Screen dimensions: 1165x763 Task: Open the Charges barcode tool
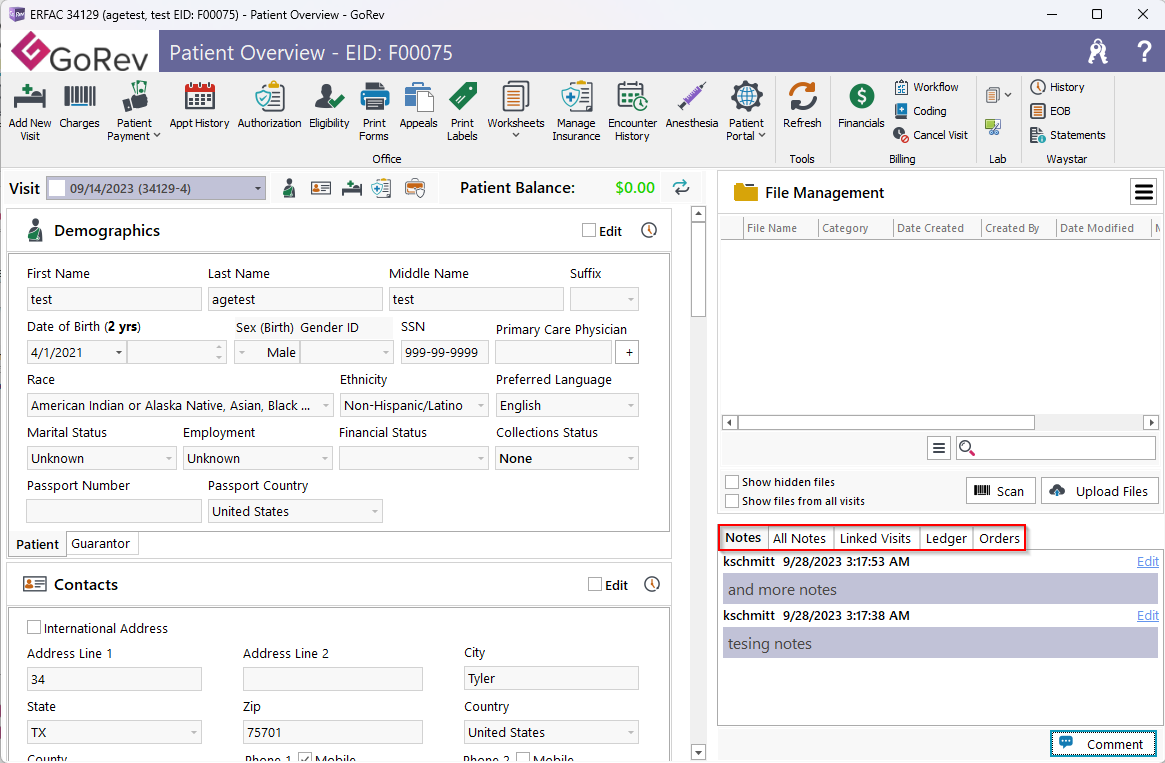(x=79, y=105)
